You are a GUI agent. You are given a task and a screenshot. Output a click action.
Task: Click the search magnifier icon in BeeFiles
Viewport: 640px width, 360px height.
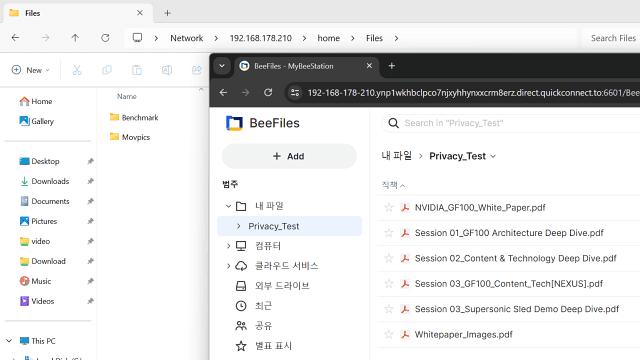[x=393, y=123]
